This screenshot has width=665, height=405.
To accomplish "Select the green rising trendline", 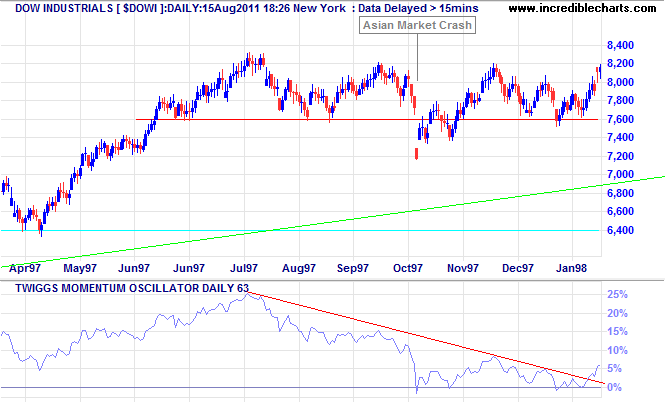I will (332, 222).
